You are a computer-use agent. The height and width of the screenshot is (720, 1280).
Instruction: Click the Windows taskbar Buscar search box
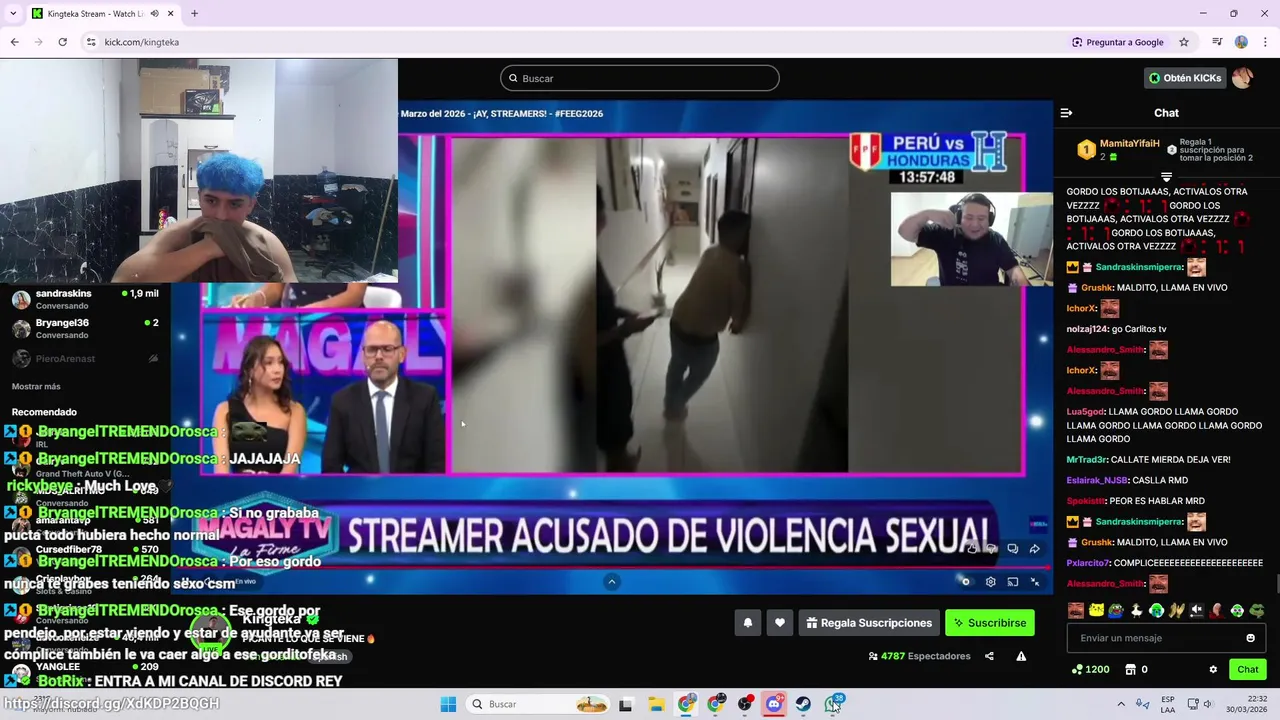pyautogui.click(x=538, y=704)
